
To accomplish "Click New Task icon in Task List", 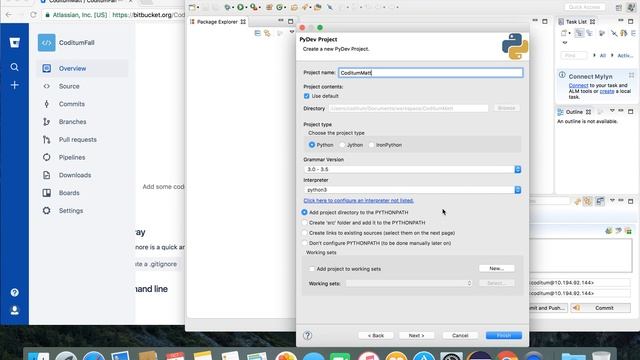I will pos(564,33).
